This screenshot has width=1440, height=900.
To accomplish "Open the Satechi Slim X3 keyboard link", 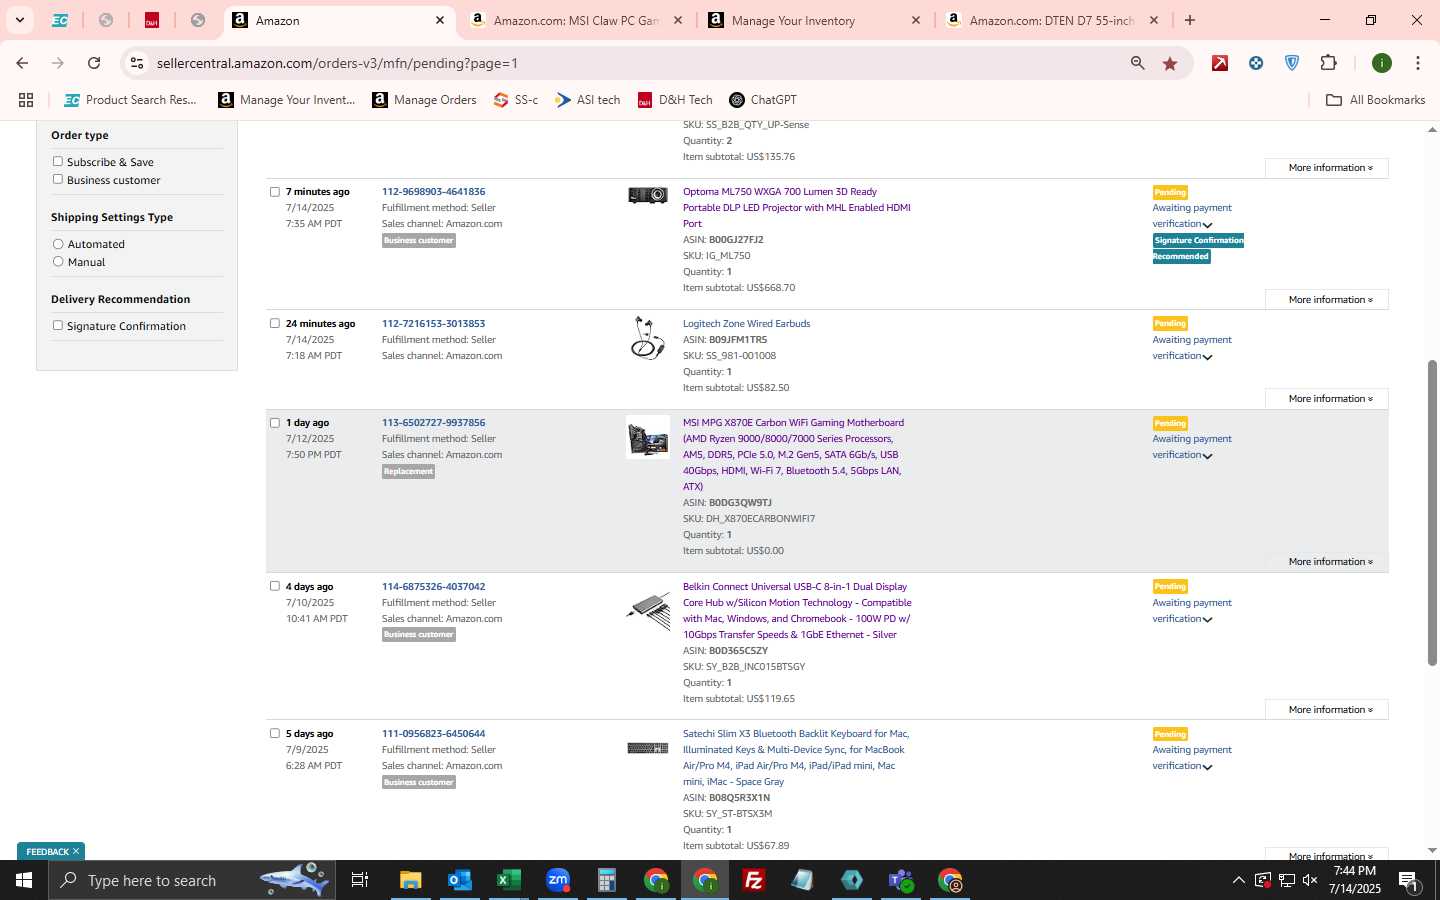I will coord(796,757).
